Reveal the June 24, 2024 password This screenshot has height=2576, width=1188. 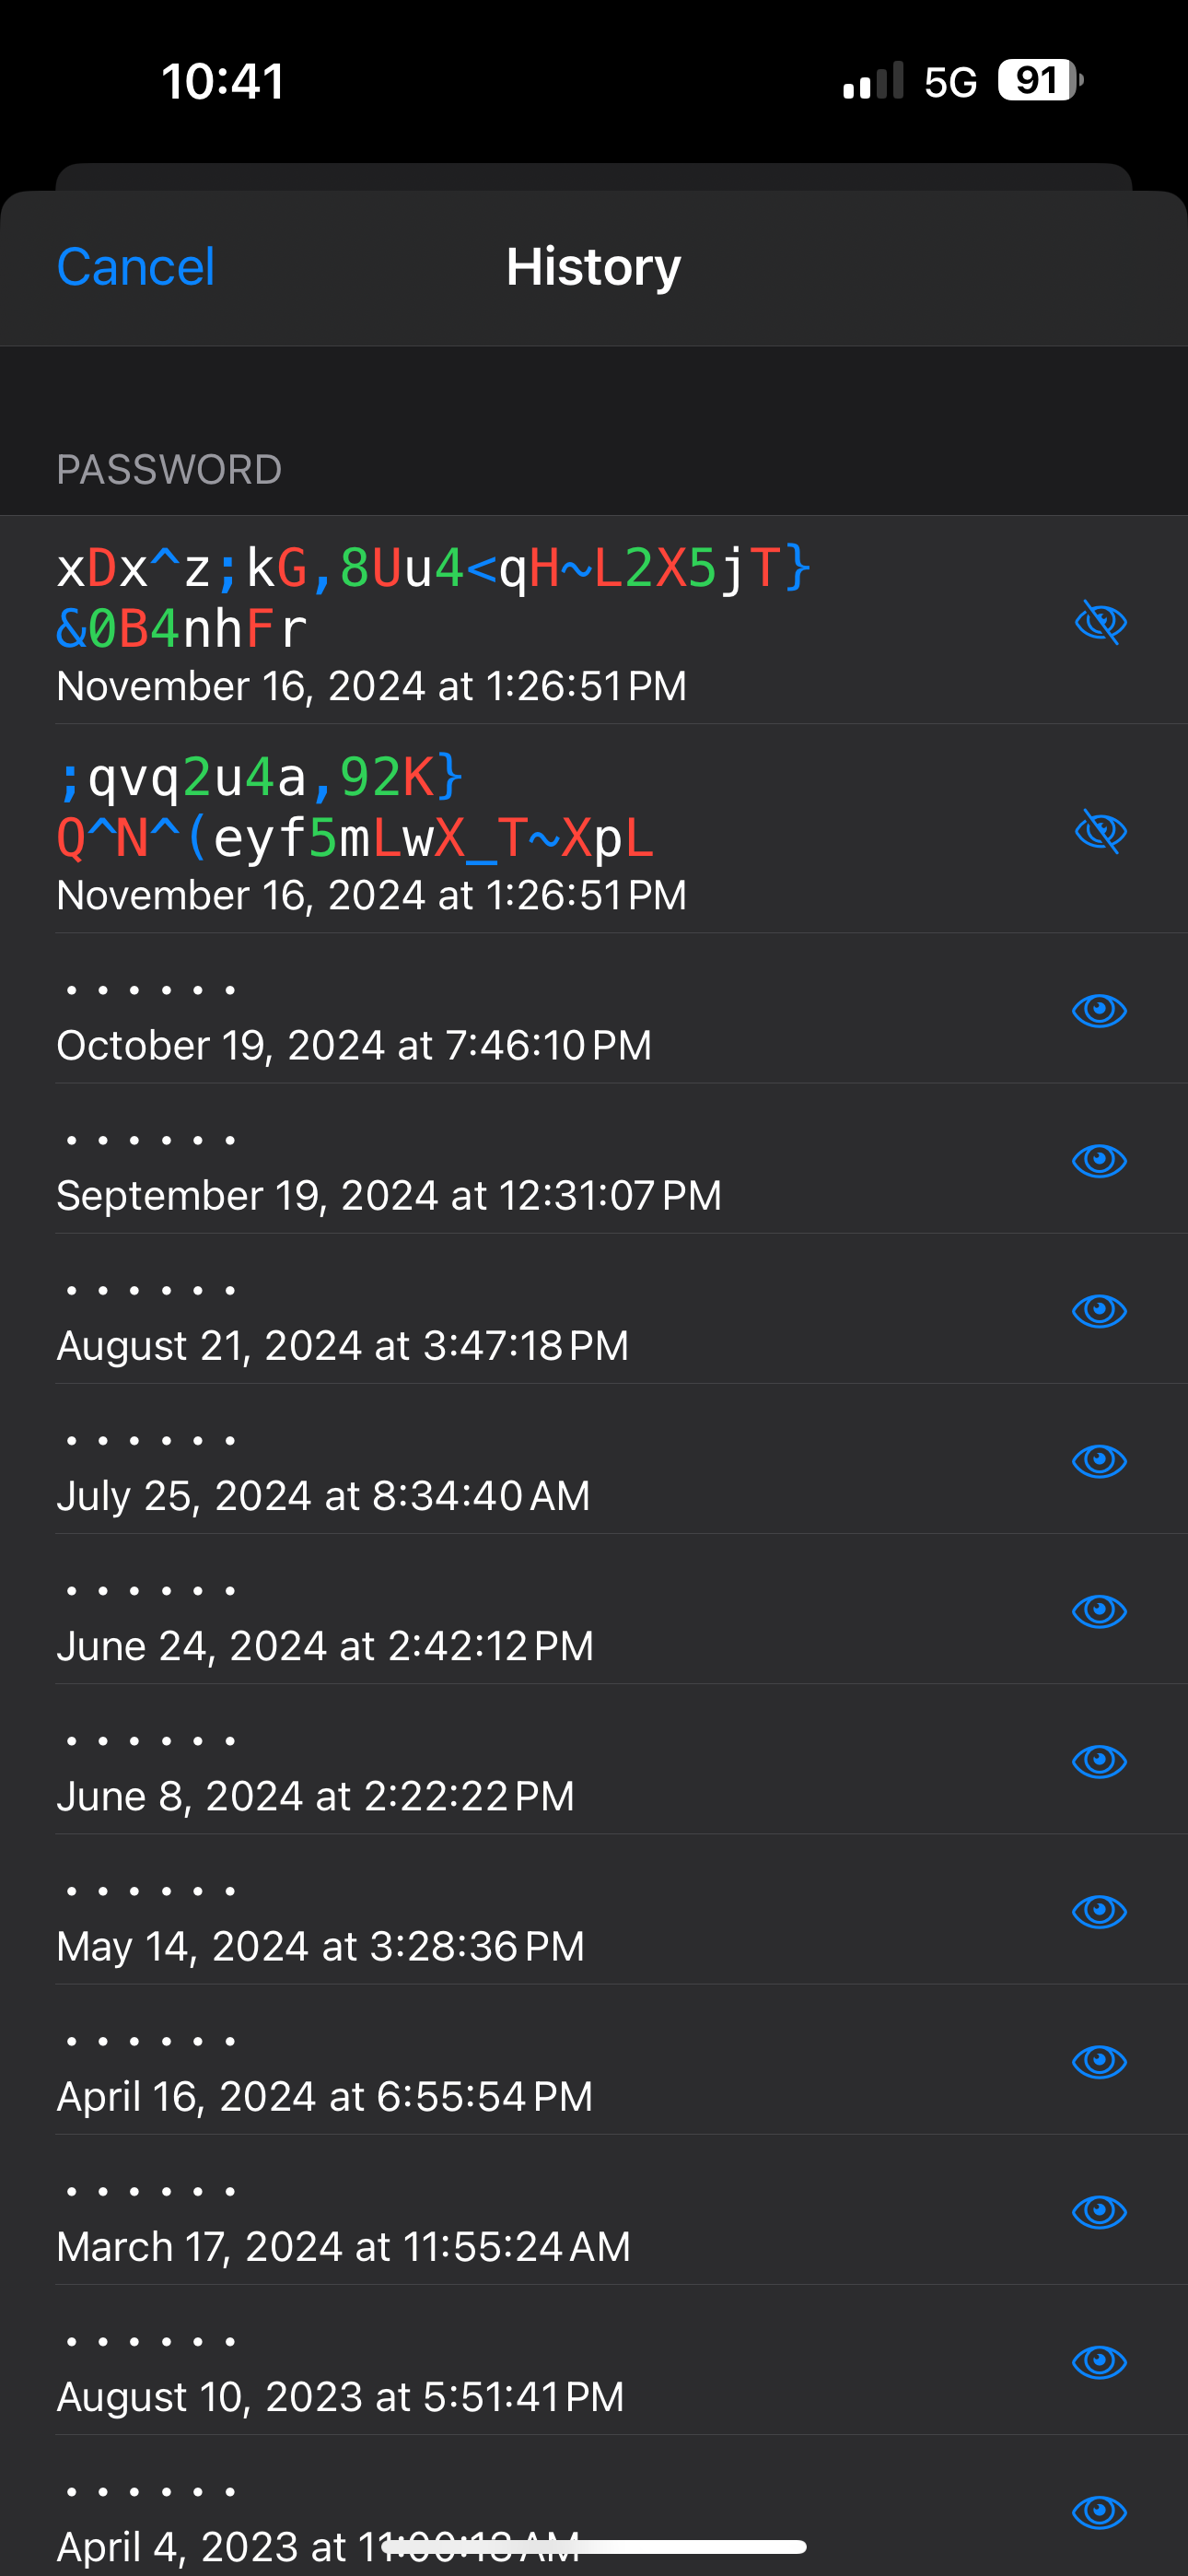click(1099, 1610)
